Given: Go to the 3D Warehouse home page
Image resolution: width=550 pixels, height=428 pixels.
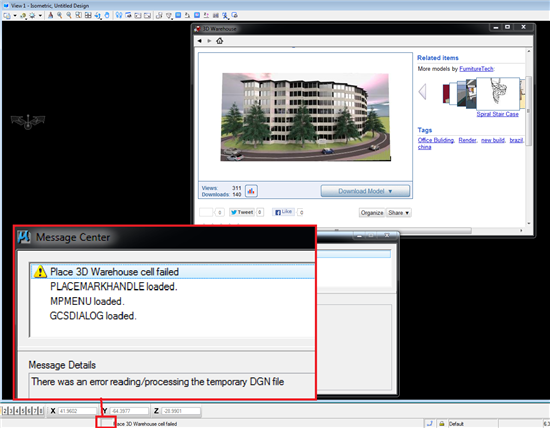Looking at the screenshot, I should [220, 41].
